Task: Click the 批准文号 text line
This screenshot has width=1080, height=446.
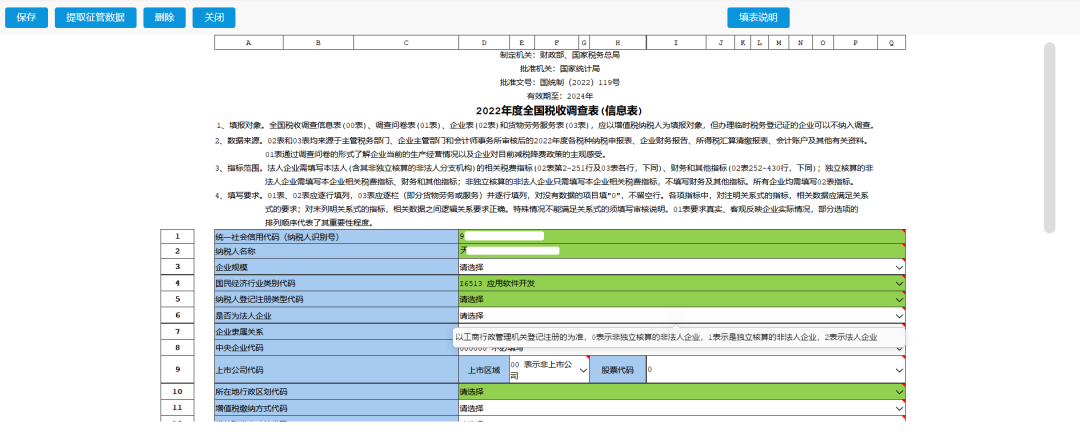Action: [559, 82]
